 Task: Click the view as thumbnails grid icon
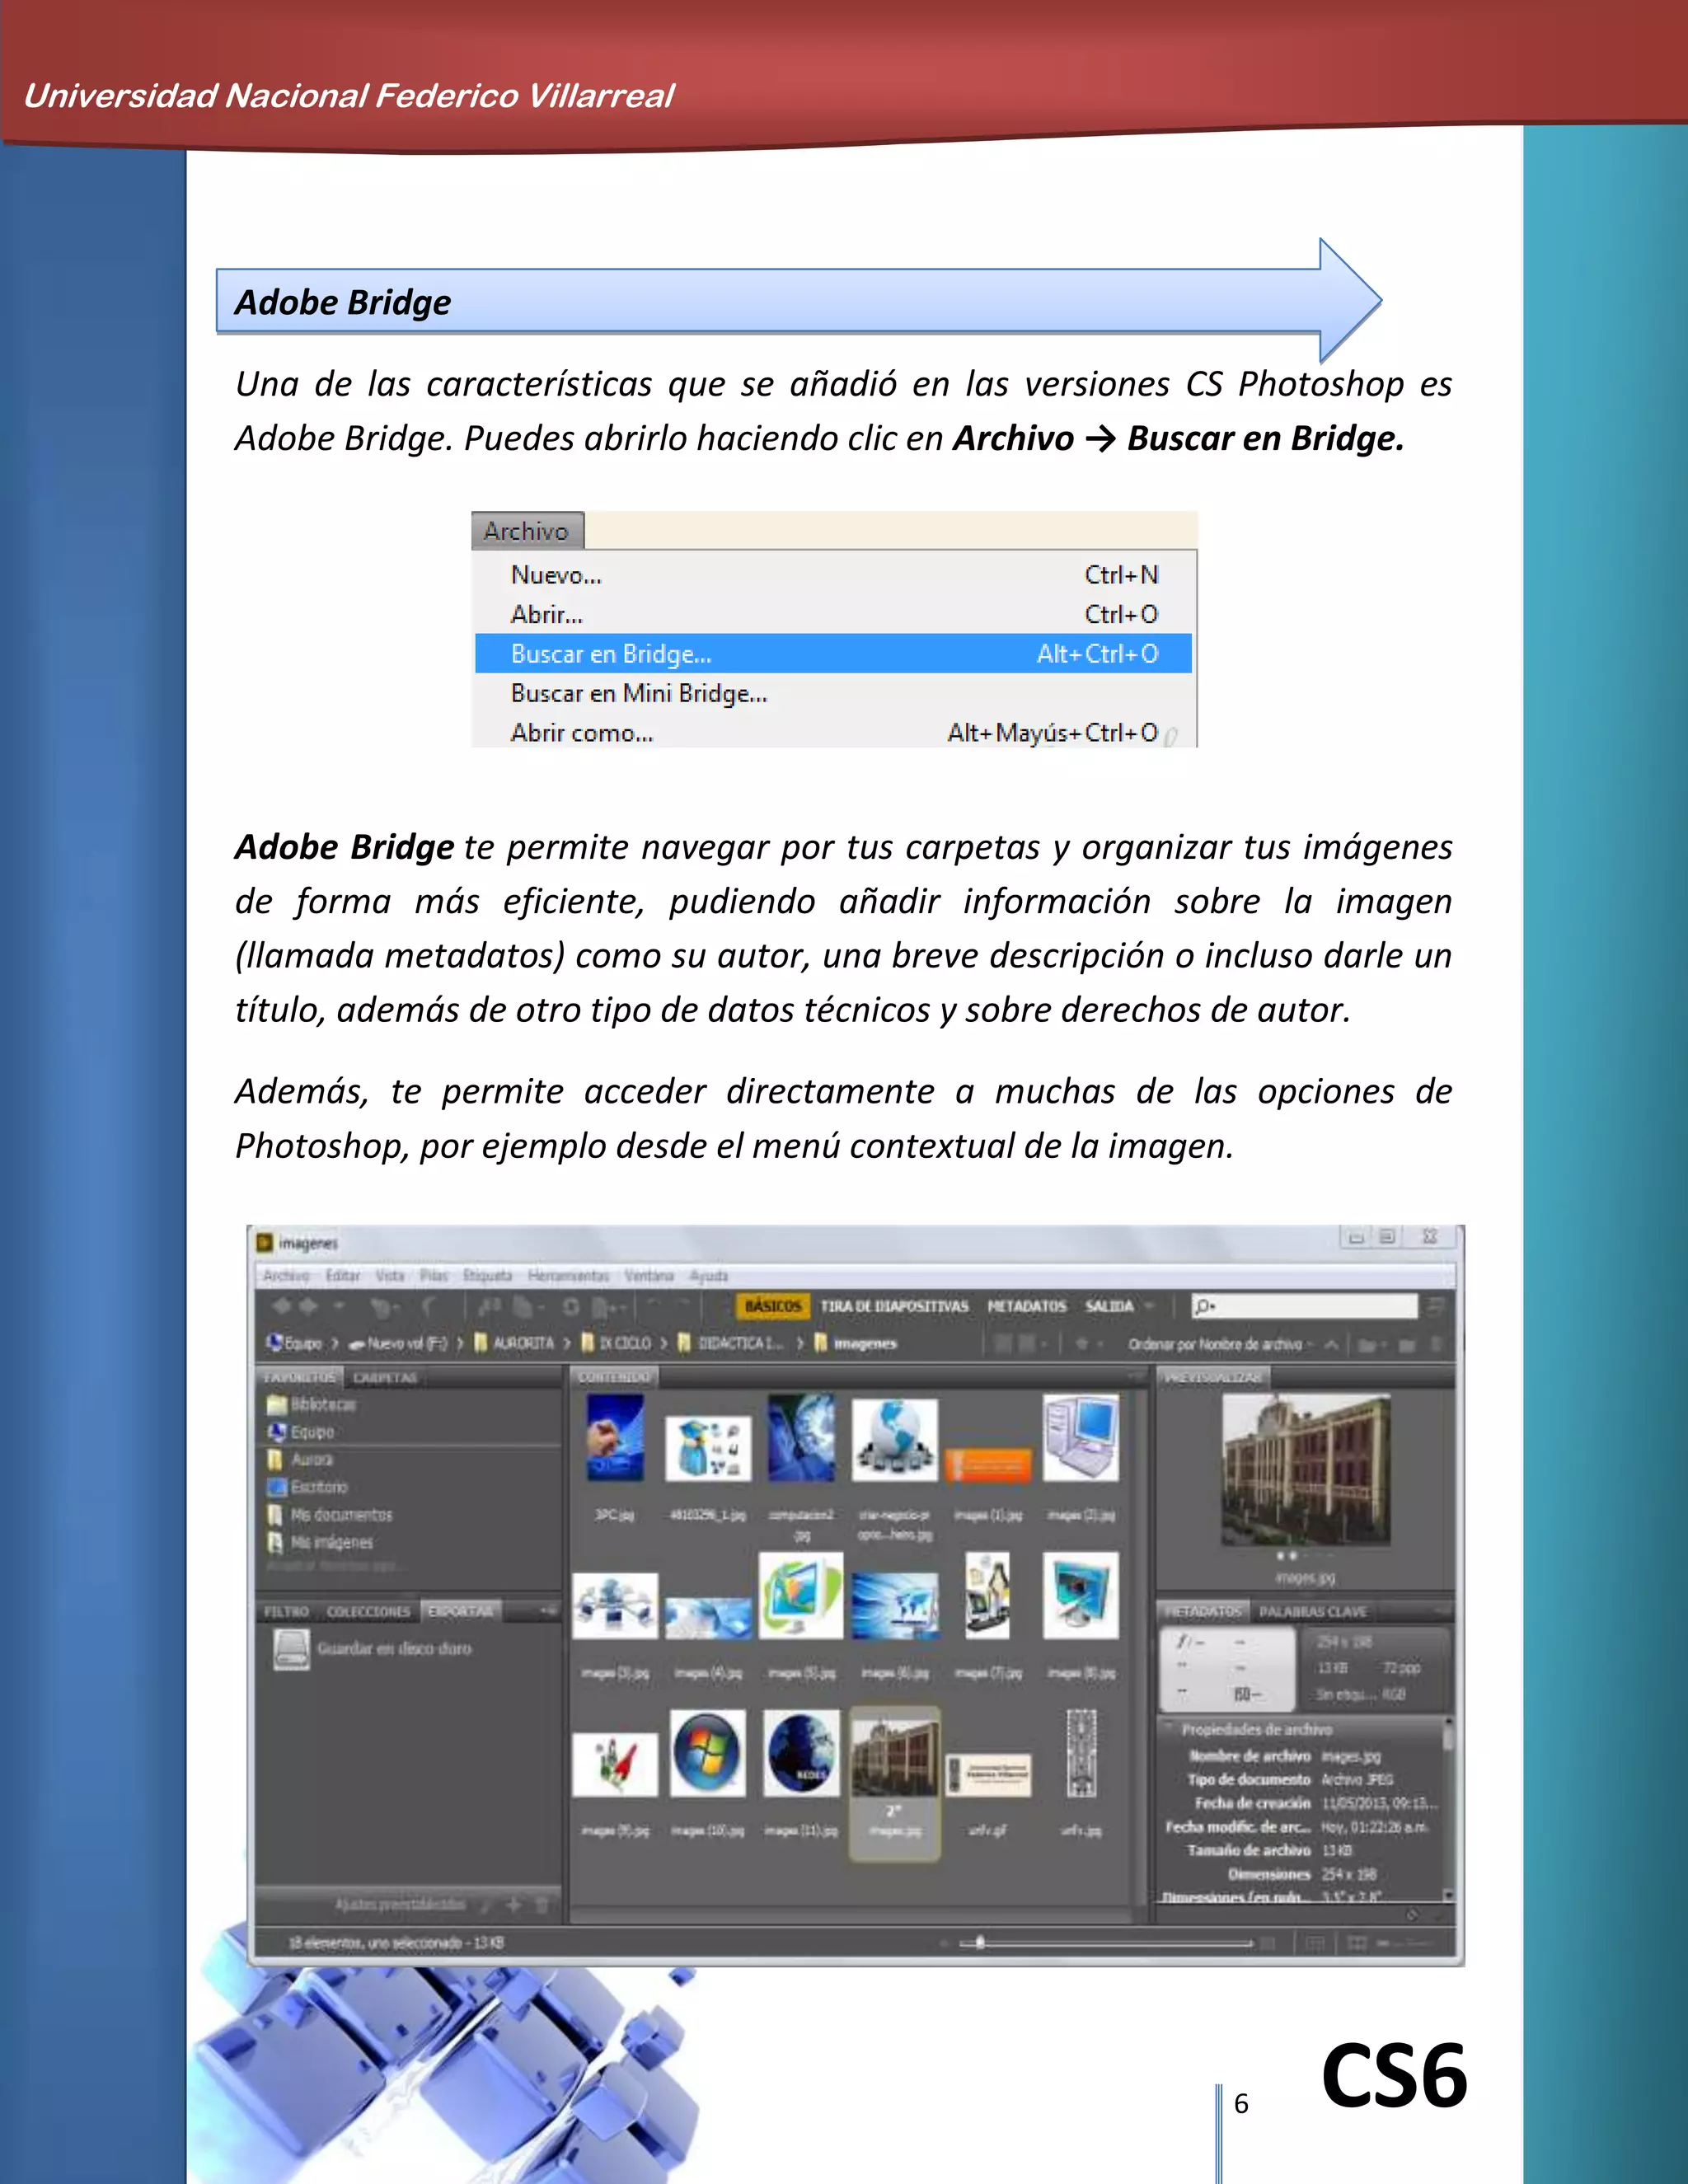1356,1943
